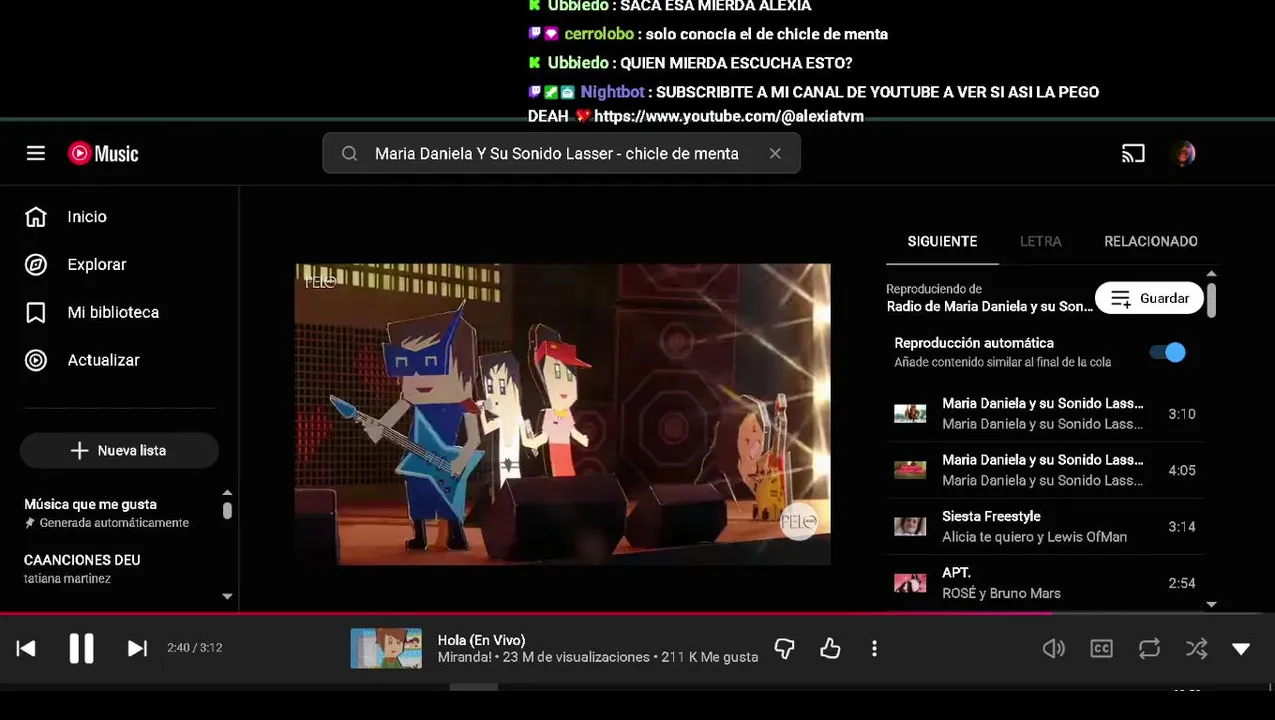Like the current song
The height and width of the screenshot is (720, 1275).
pos(830,649)
